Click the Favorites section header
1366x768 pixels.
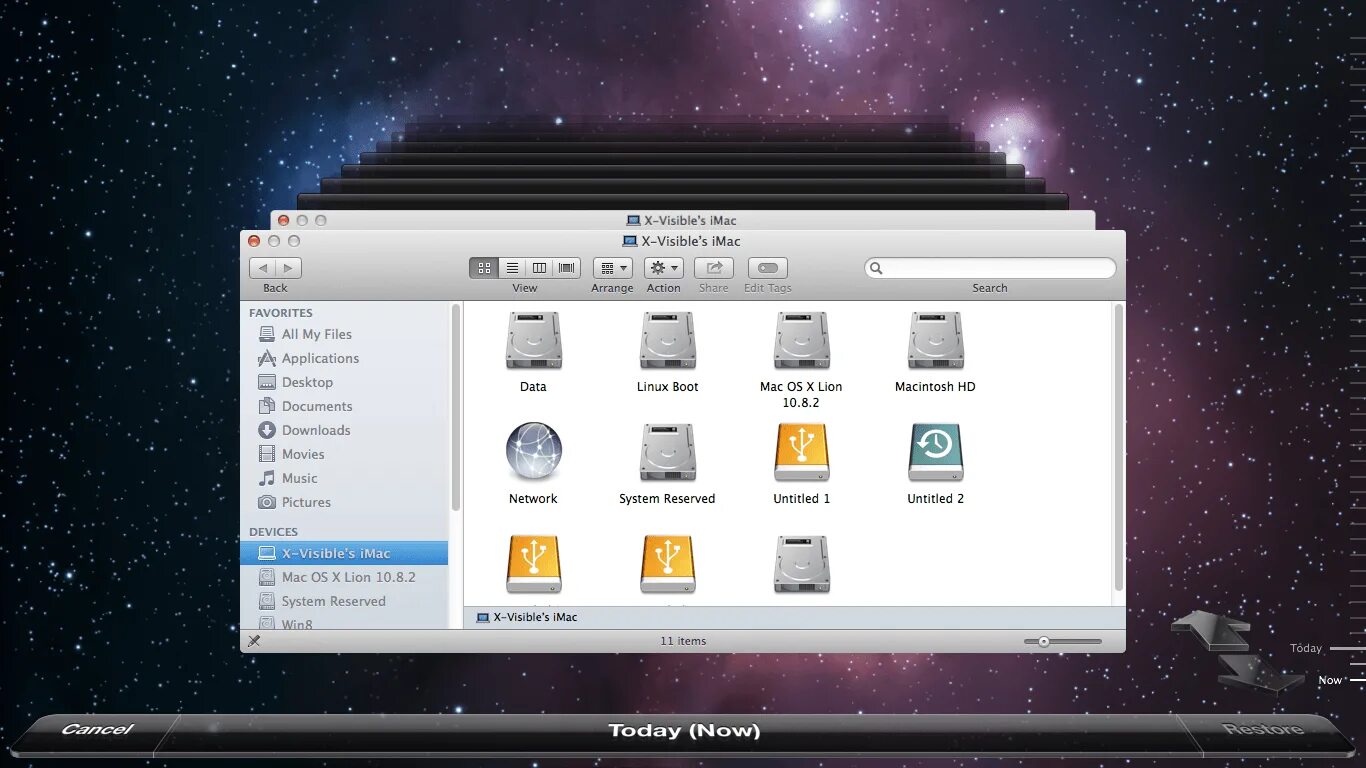click(281, 313)
